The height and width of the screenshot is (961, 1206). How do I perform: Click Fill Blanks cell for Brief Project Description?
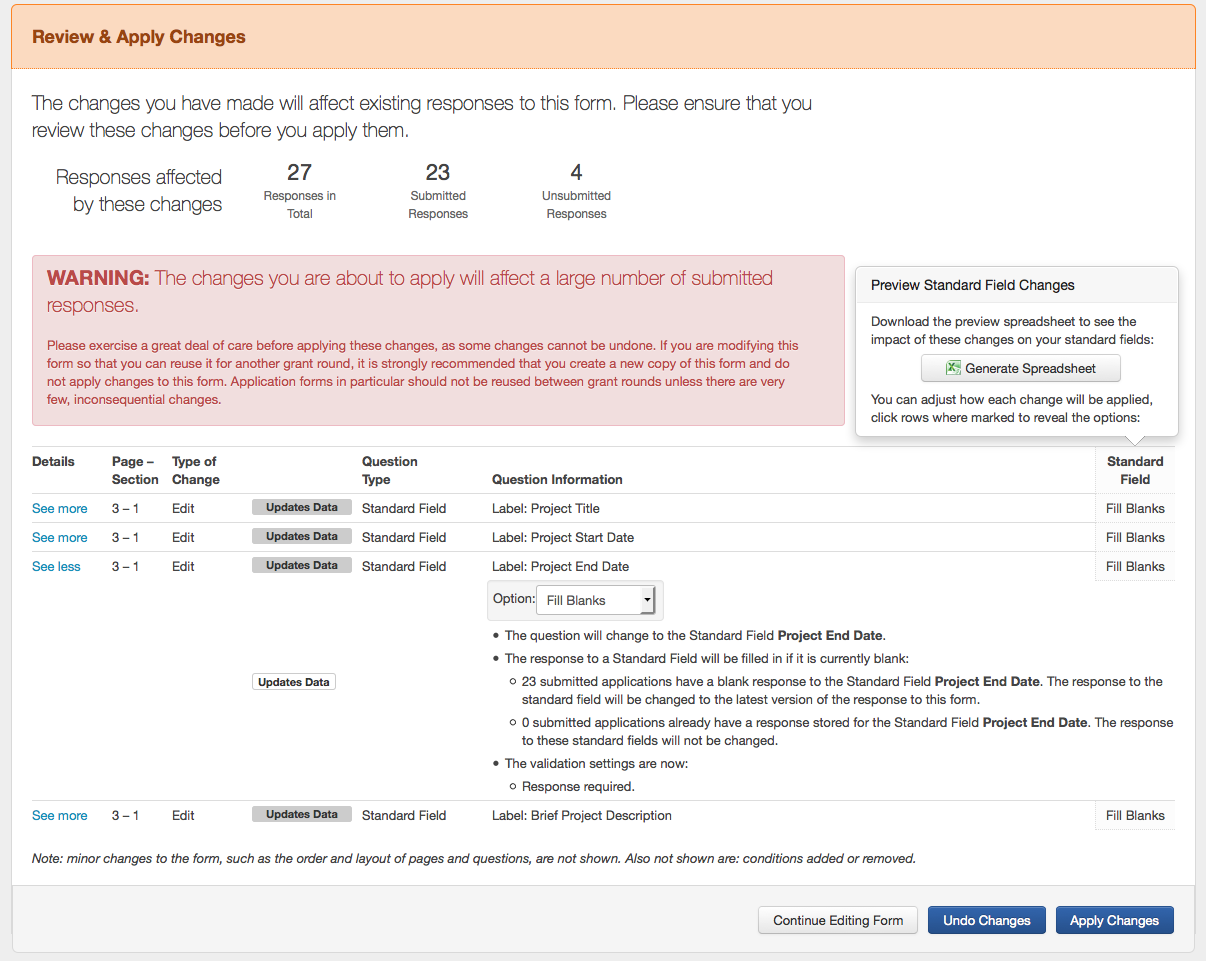[x=1135, y=815]
